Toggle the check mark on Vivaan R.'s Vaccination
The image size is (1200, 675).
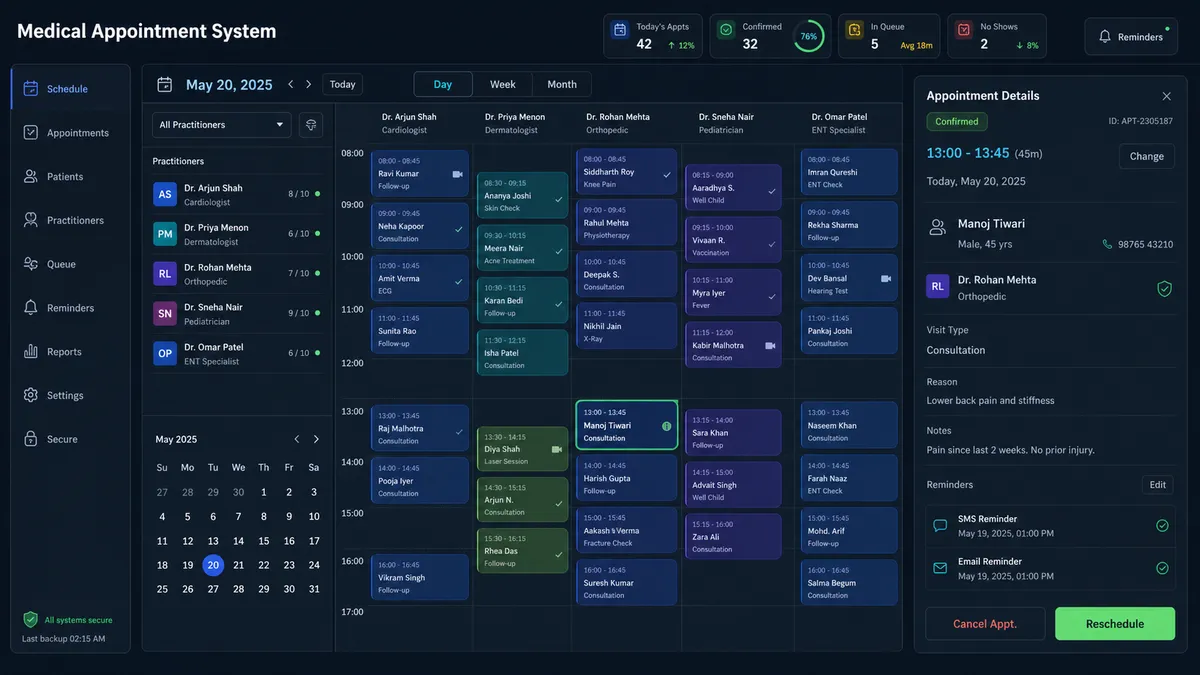click(771, 243)
